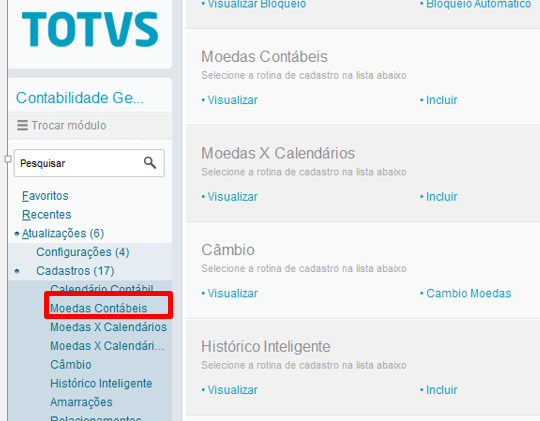Click the Câmbio card heading
540x421 pixels.
(228, 249)
